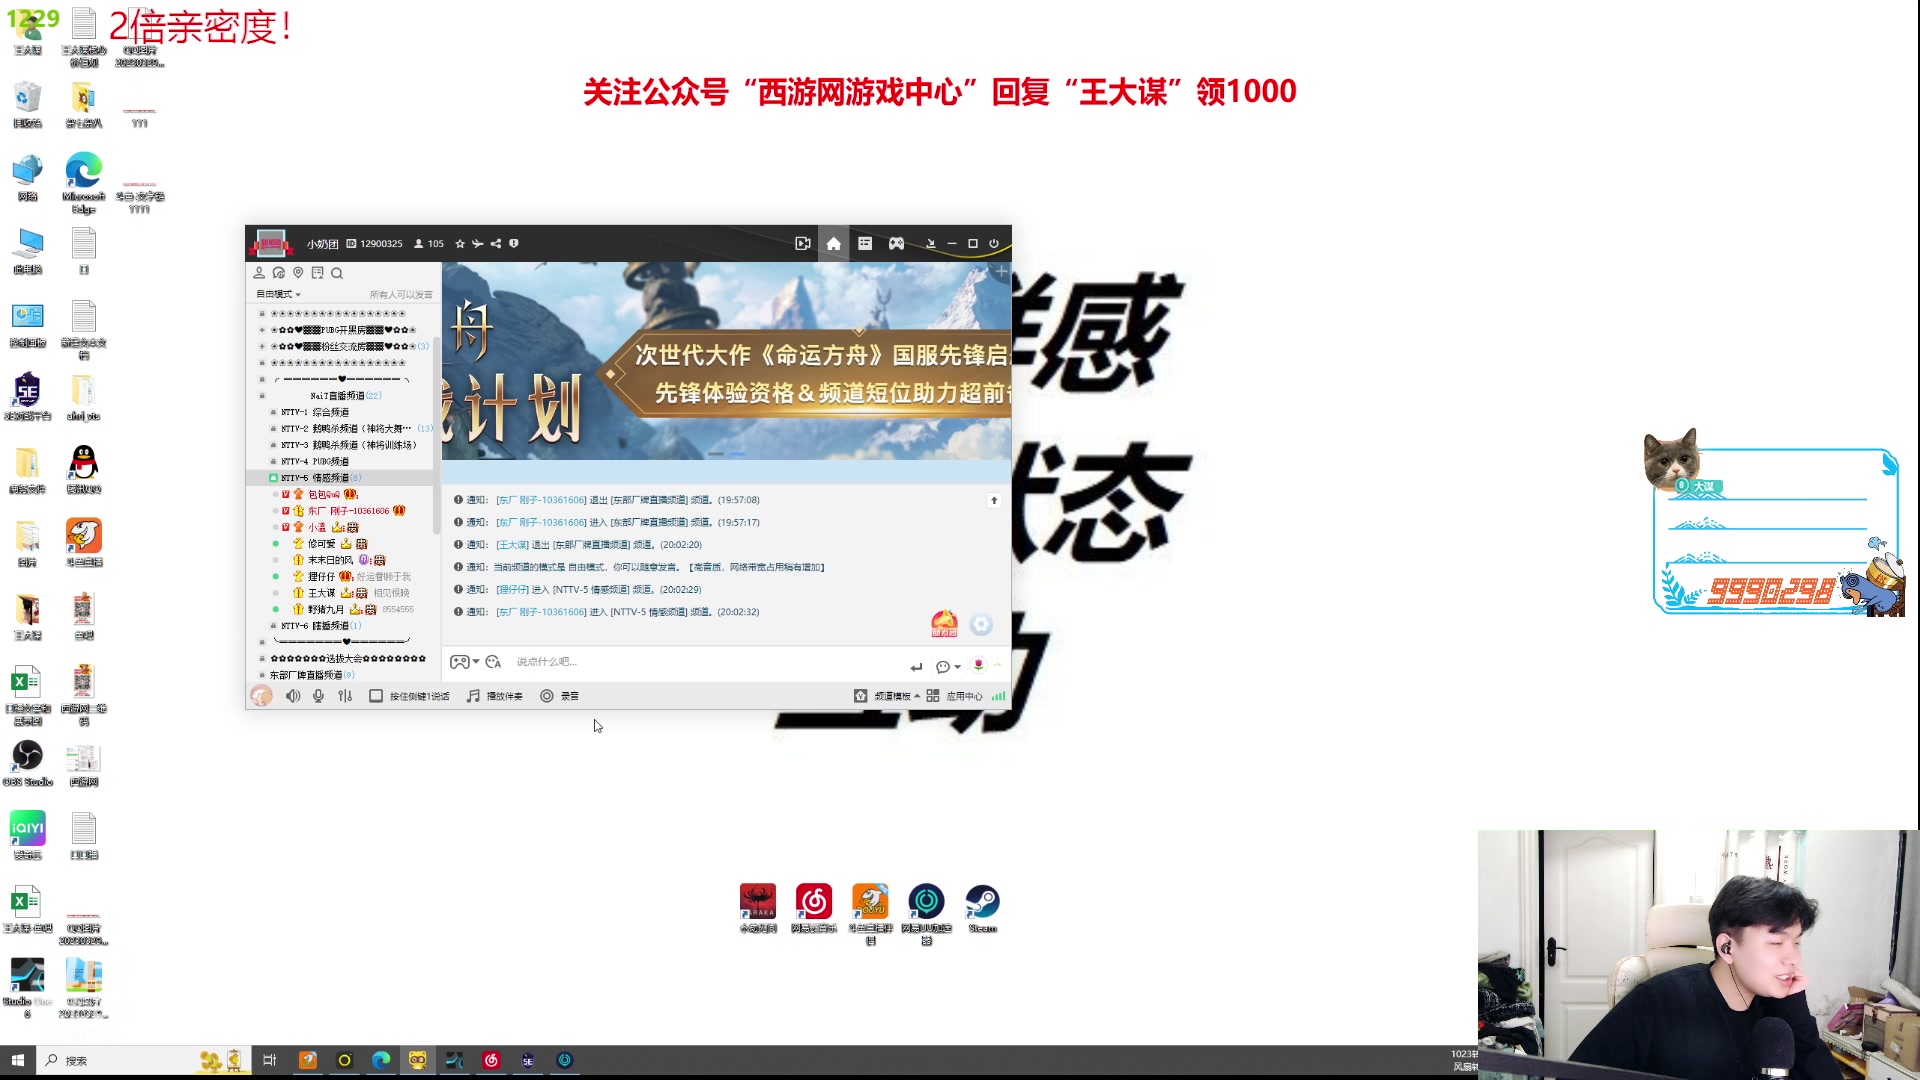This screenshot has width=1920, height=1080.
Task: Click the send enter arrow icon
Action: point(916,666)
